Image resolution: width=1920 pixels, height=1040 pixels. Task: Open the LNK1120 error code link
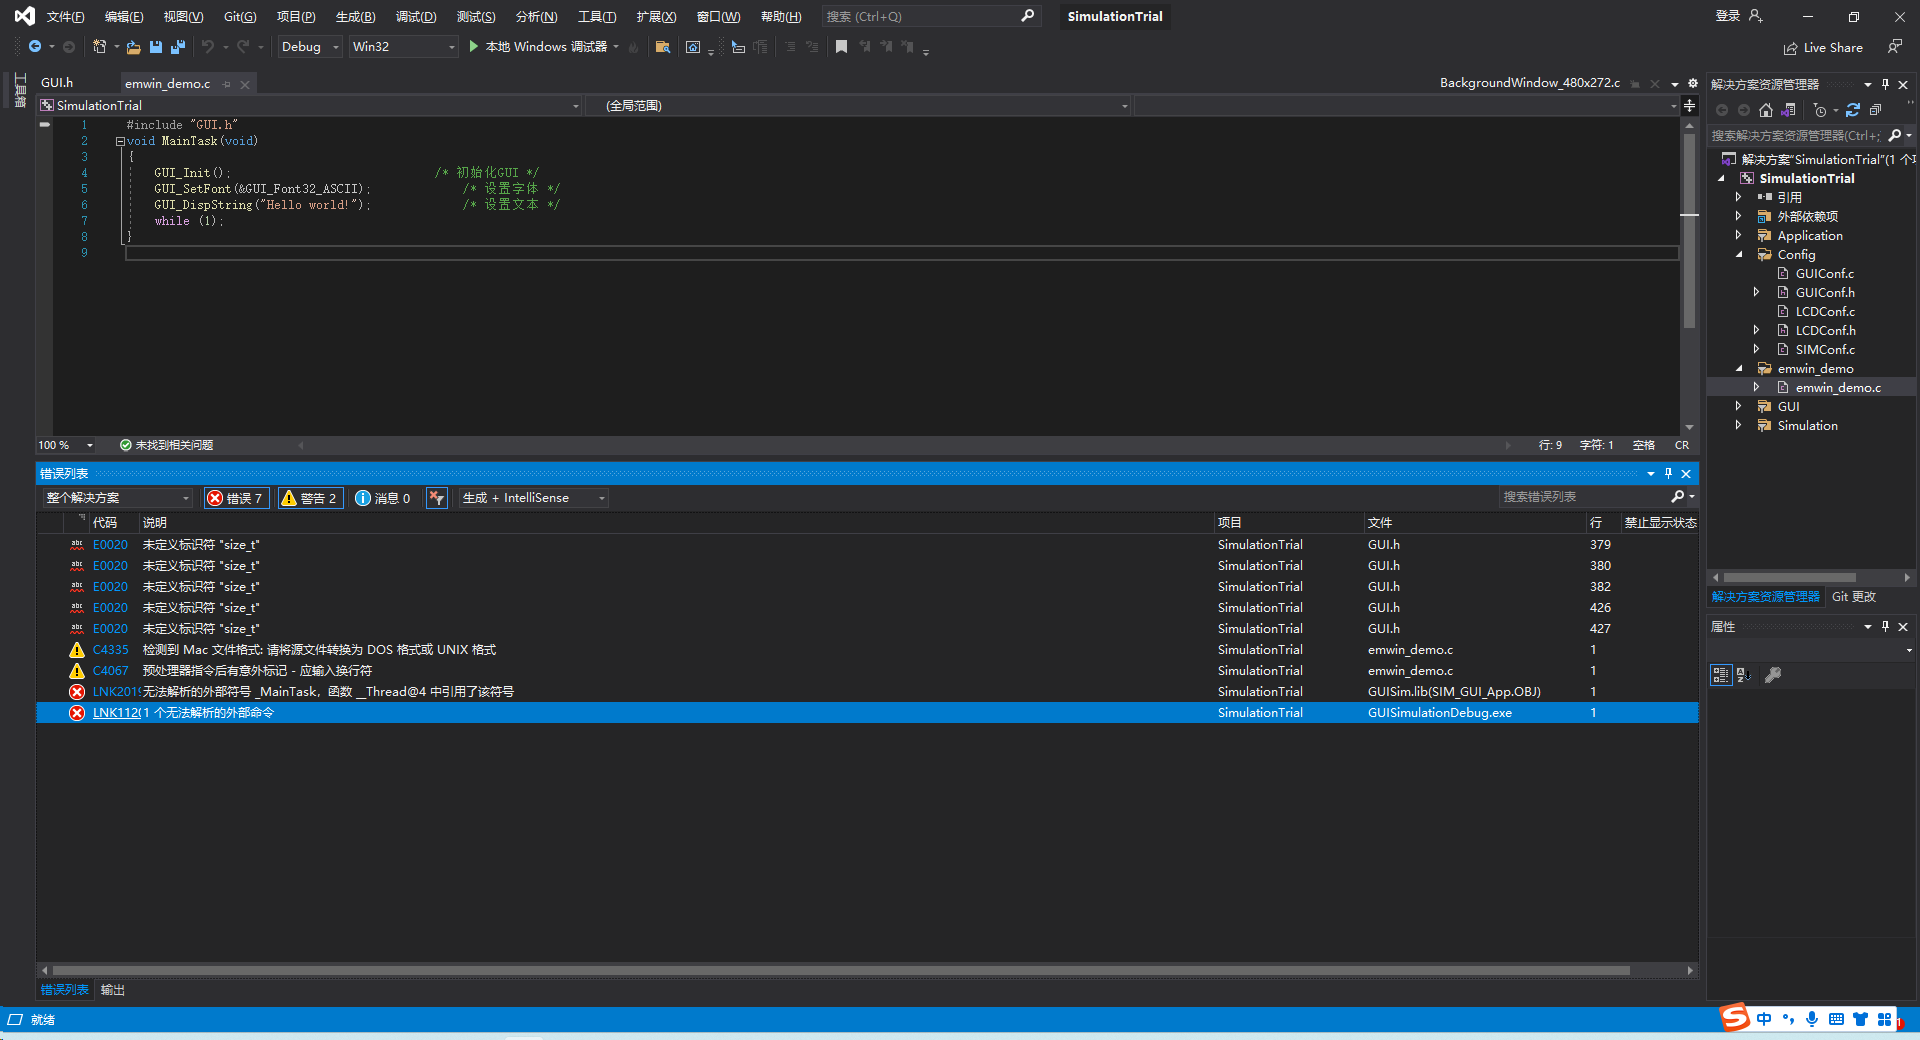tap(116, 713)
